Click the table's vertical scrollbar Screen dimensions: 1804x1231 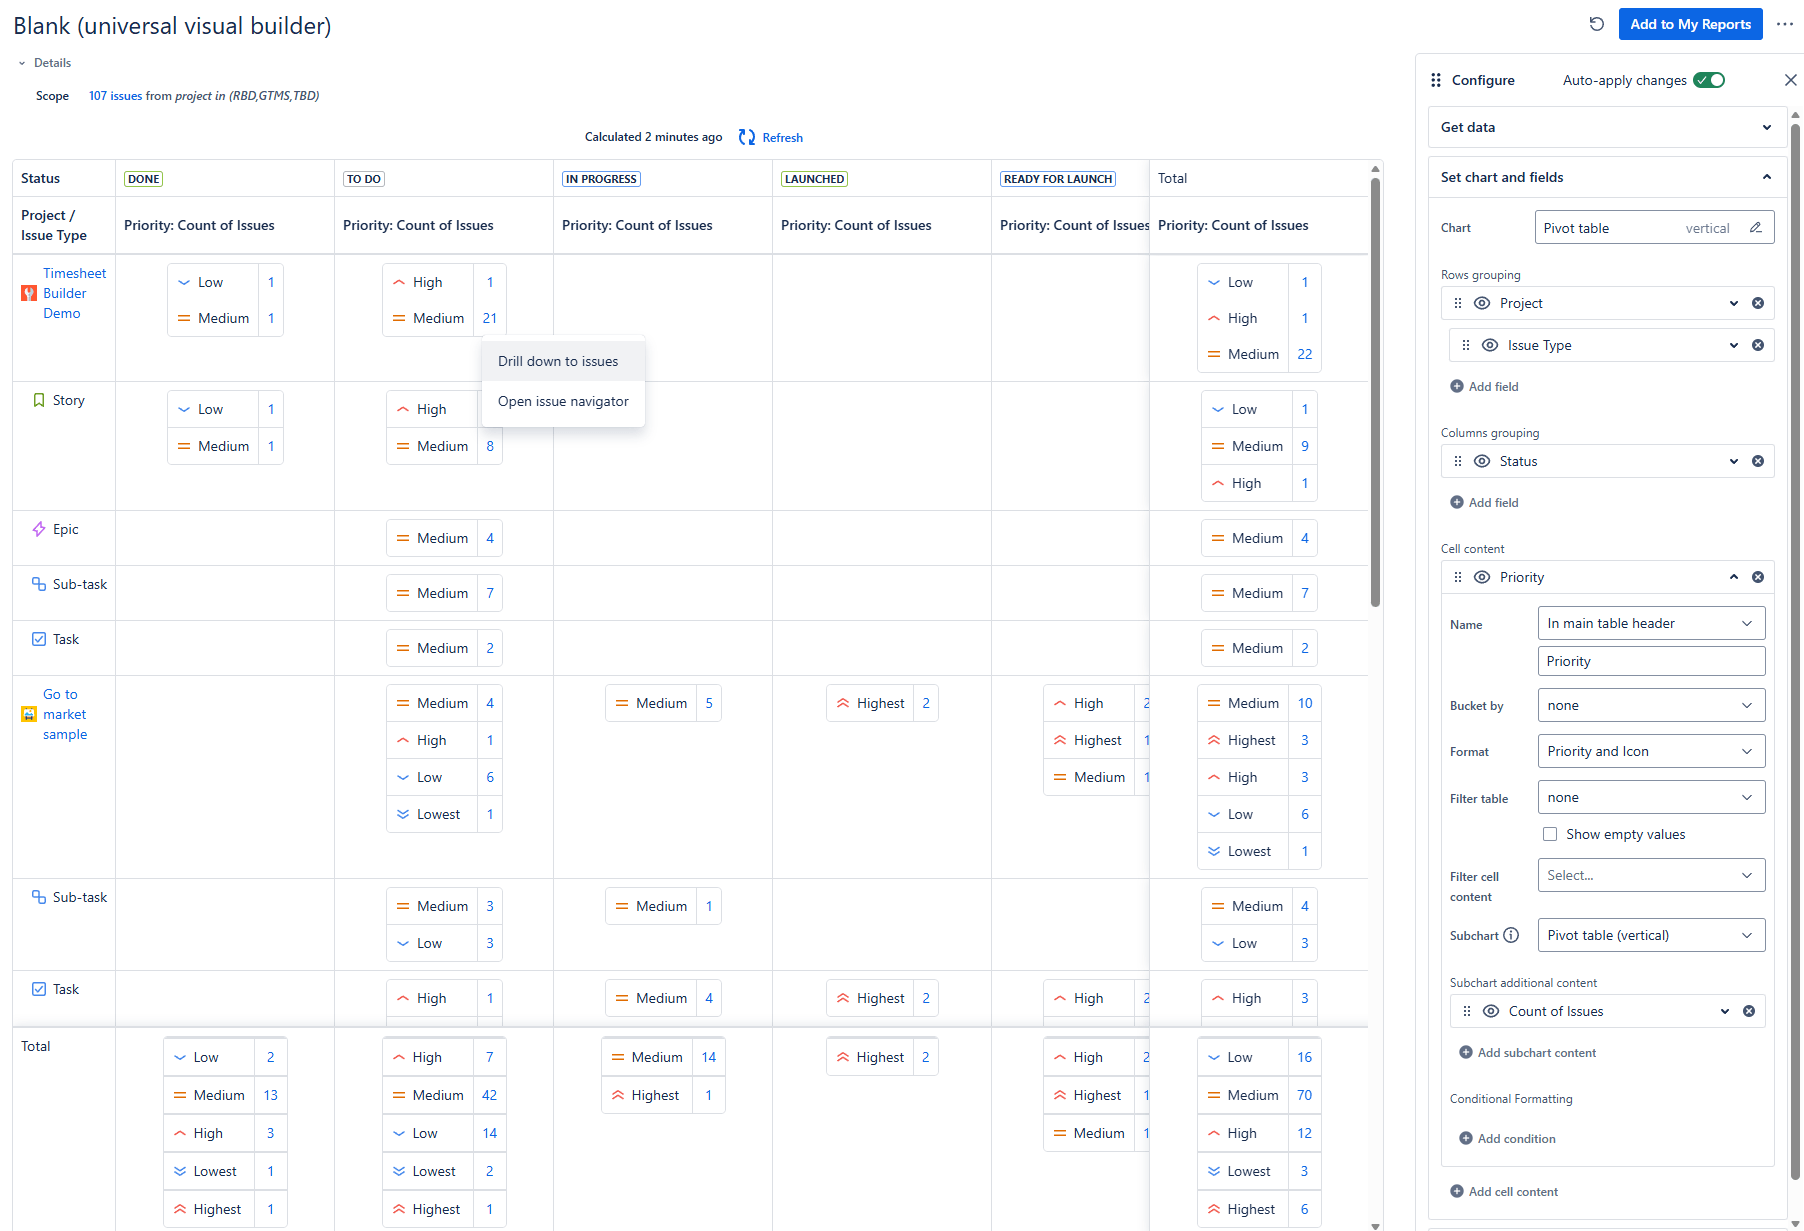(x=1376, y=392)
